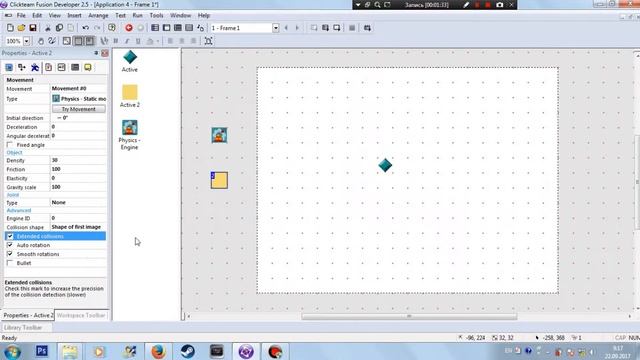Enable the Bullet checkbox

pos(10,263)
